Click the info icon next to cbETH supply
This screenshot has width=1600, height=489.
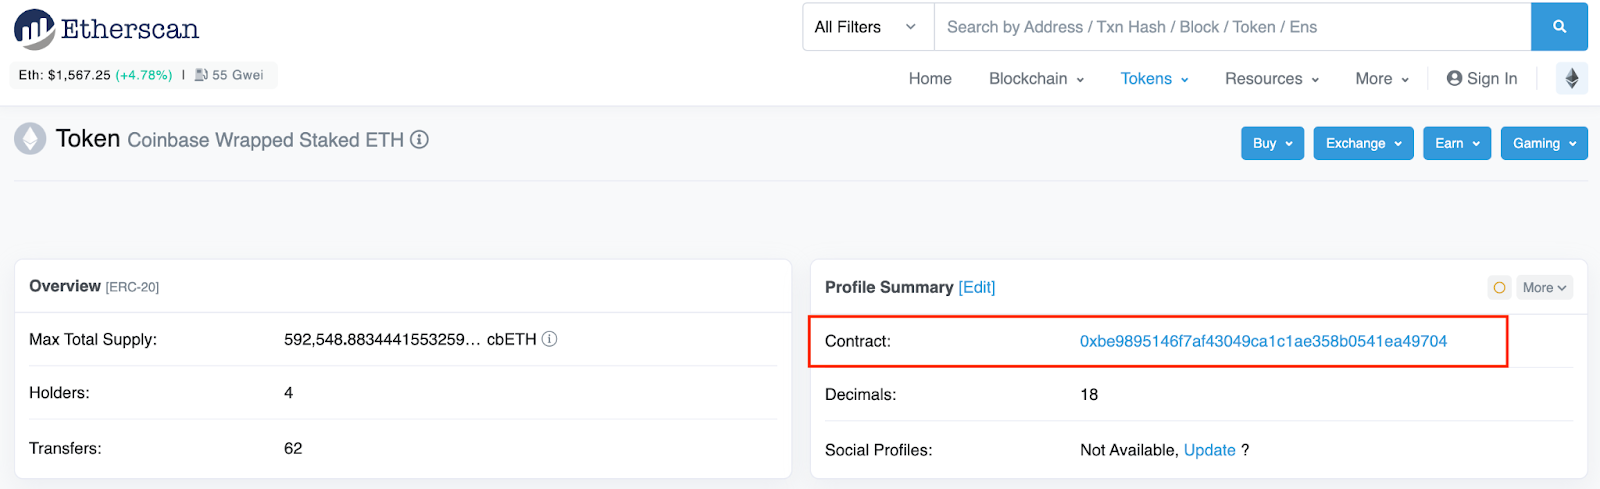click(x=549, y=339)
